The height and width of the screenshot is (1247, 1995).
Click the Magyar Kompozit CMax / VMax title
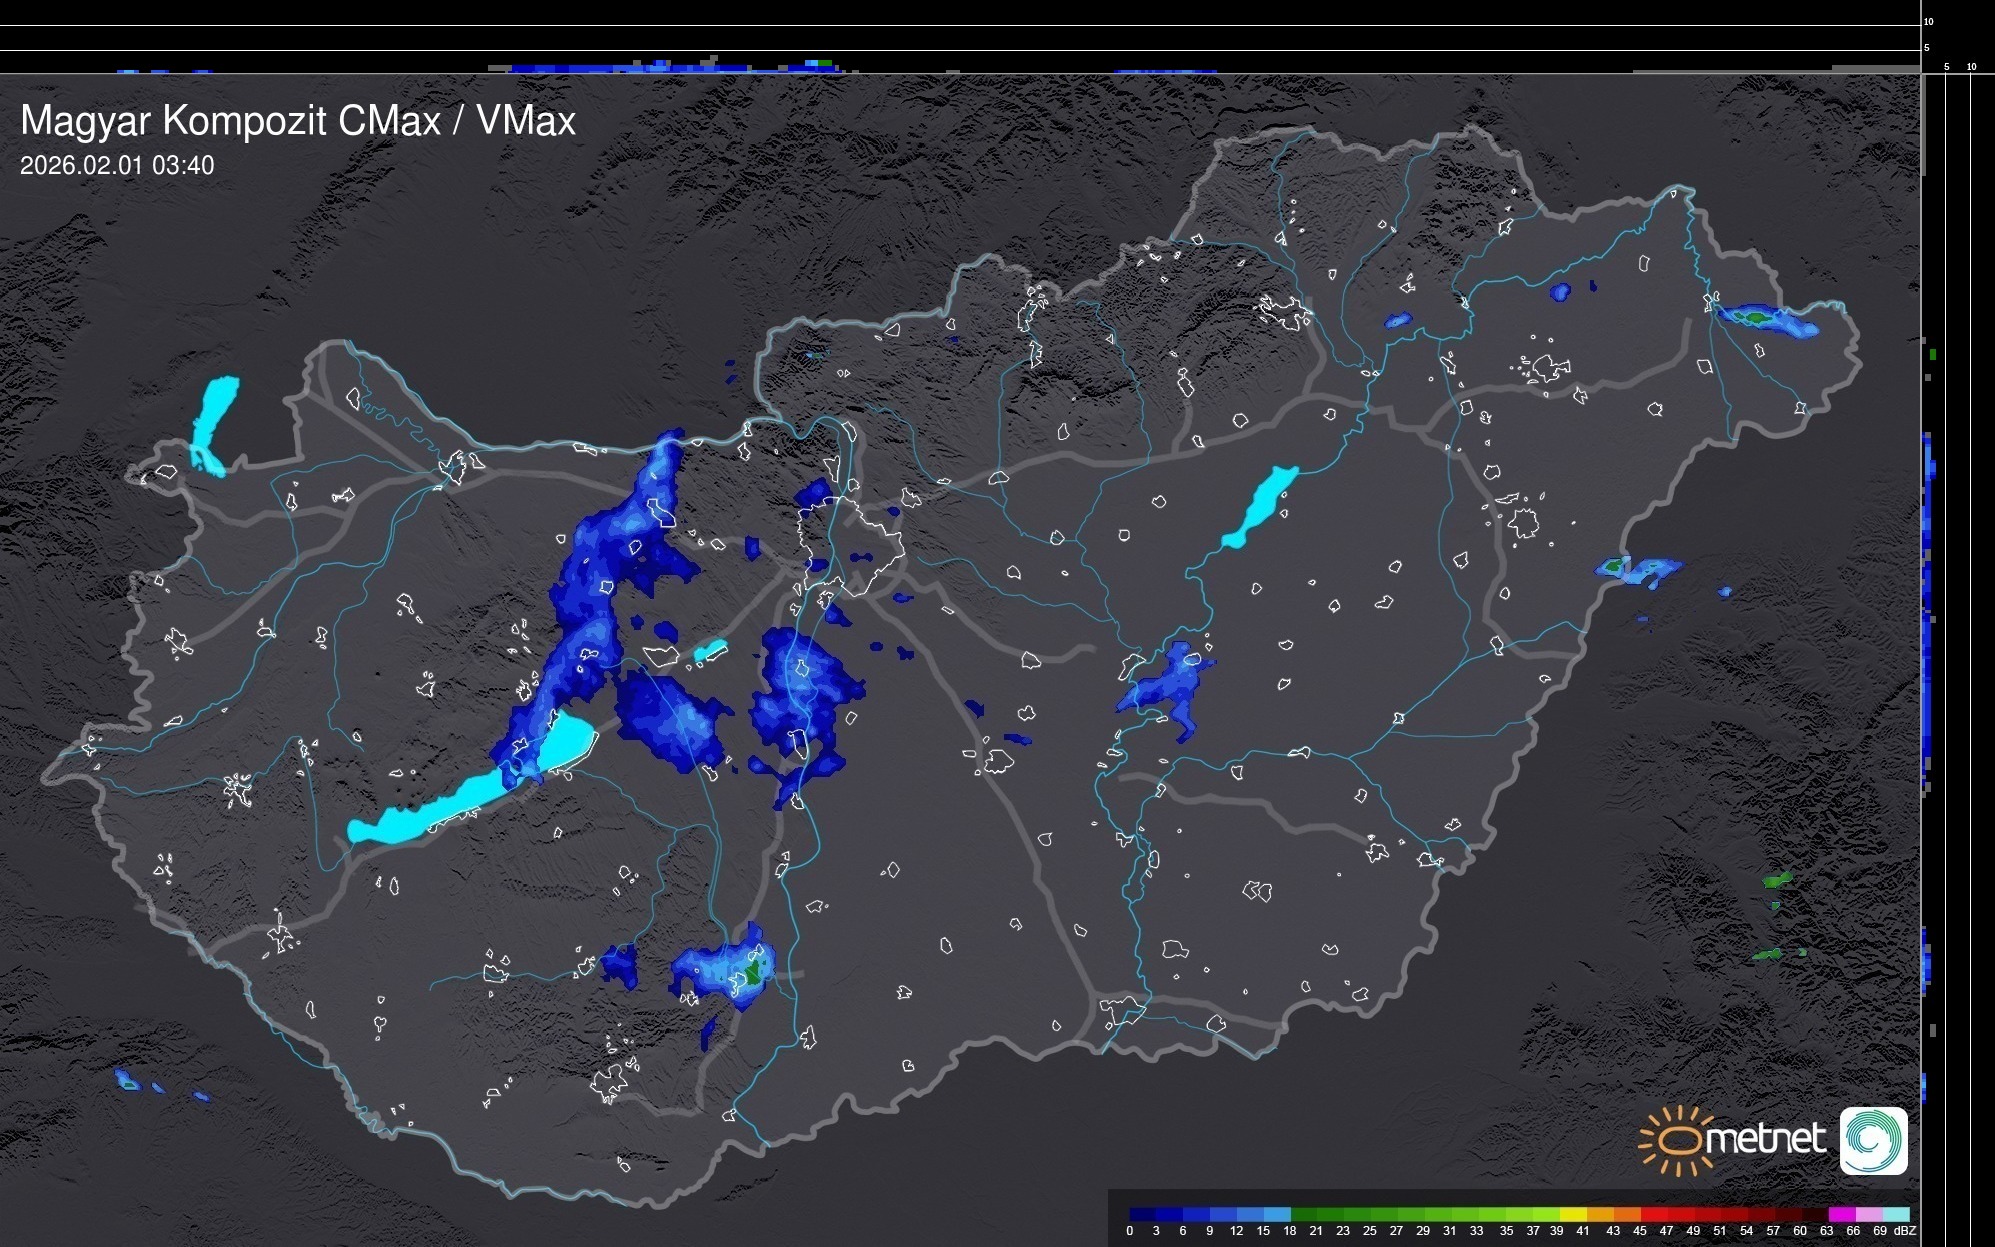298,121
